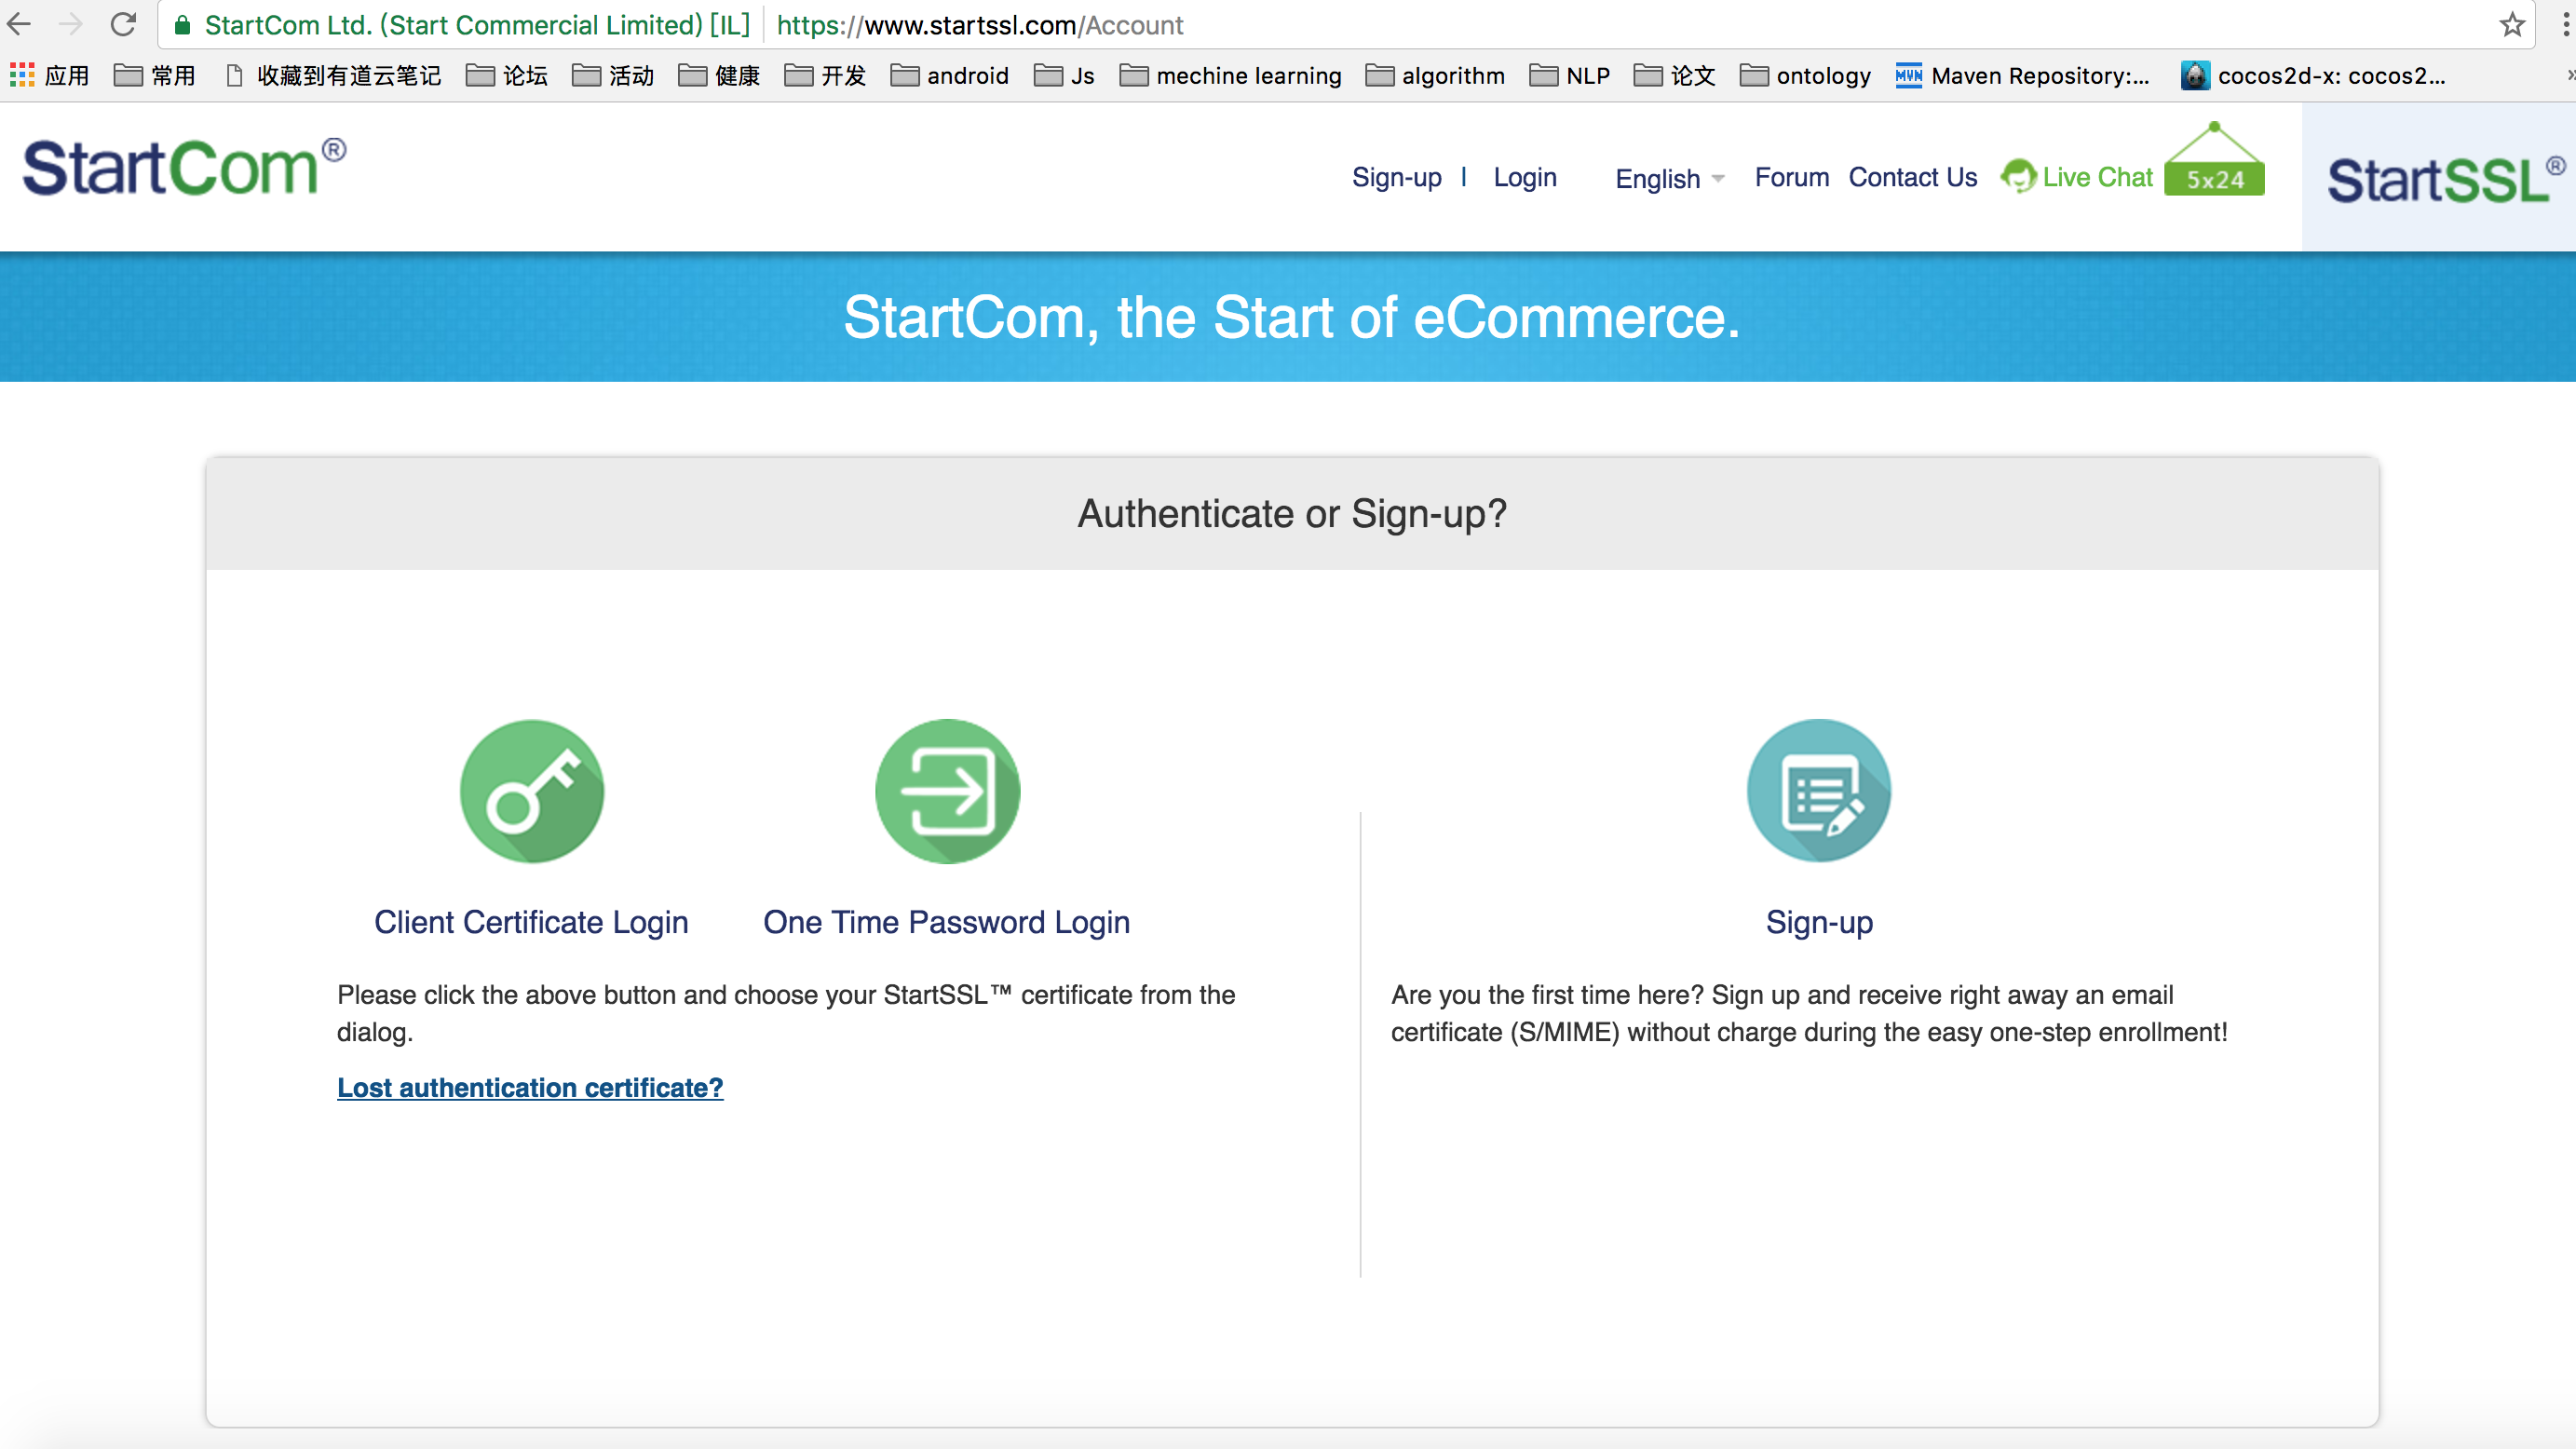Click the One Time Password arrow icon
Image resolution: width=2576 pixels, height=1449 pixels.
point(947,791)
